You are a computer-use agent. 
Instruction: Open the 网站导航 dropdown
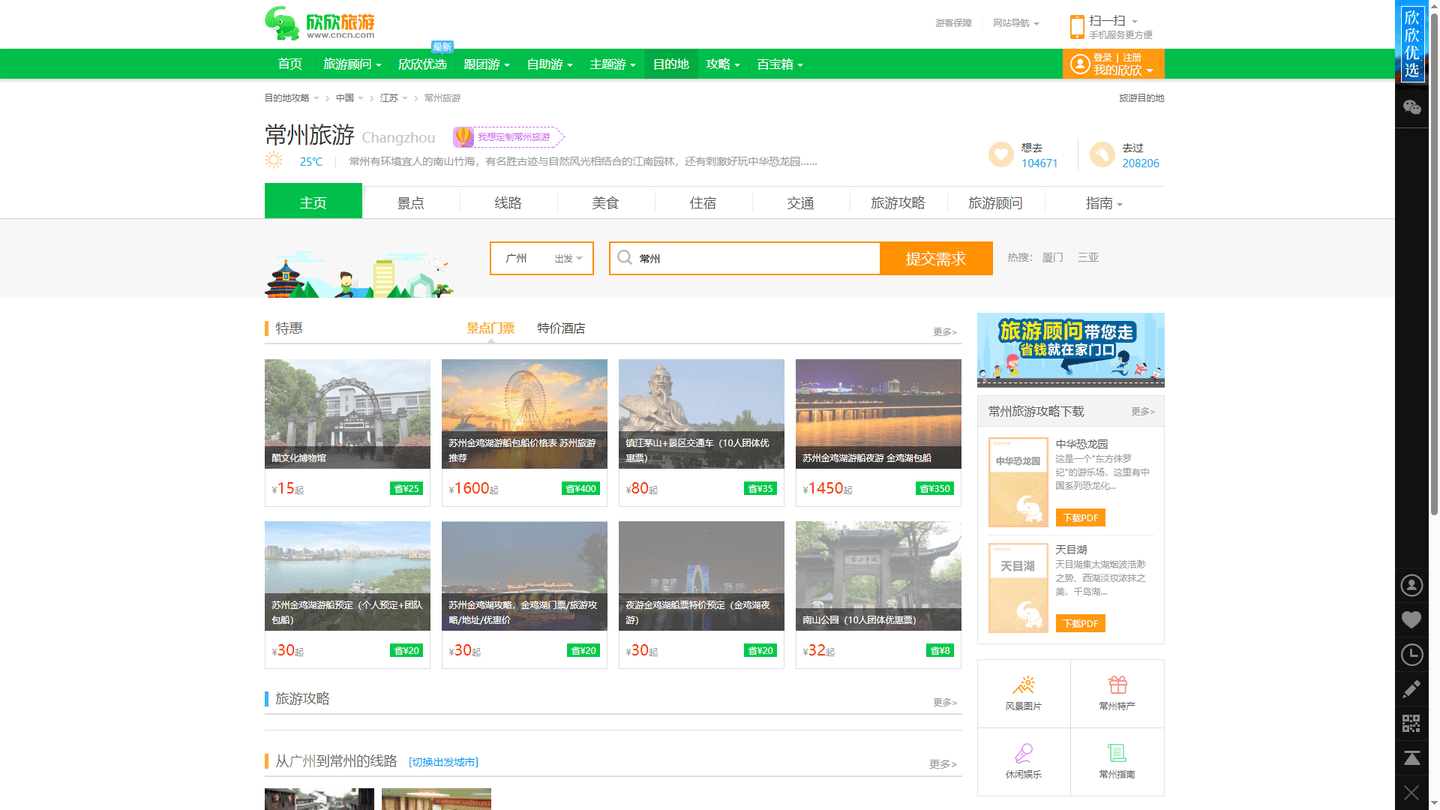click(1016, 23)
